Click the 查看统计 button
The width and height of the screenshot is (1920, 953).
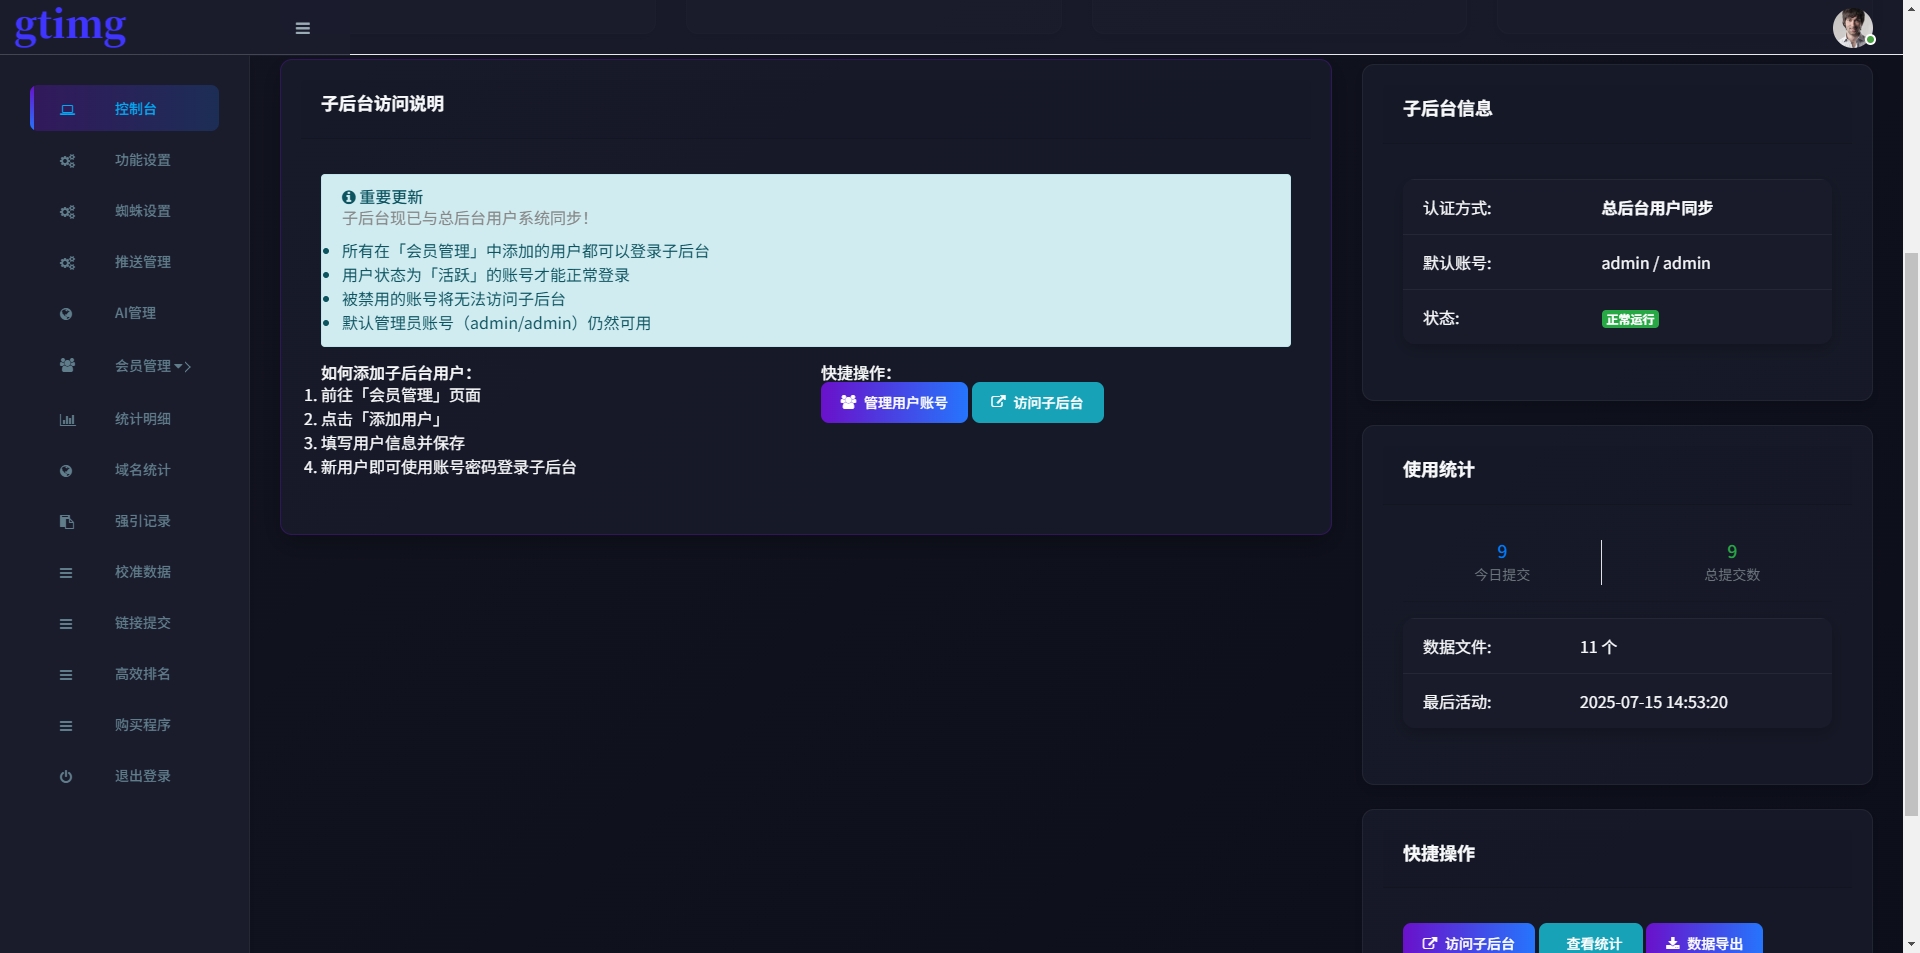[1591, 940]
